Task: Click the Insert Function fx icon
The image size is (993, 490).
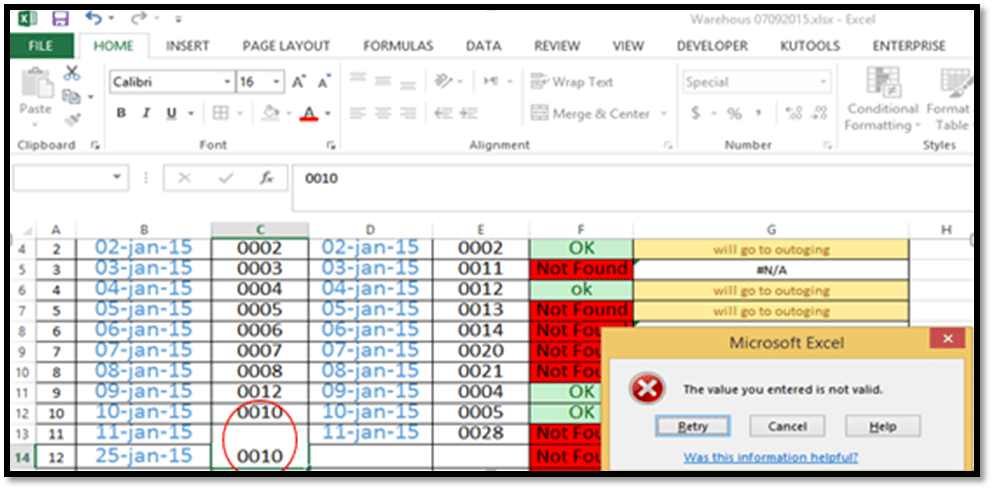Action: (x=267, y=178)
